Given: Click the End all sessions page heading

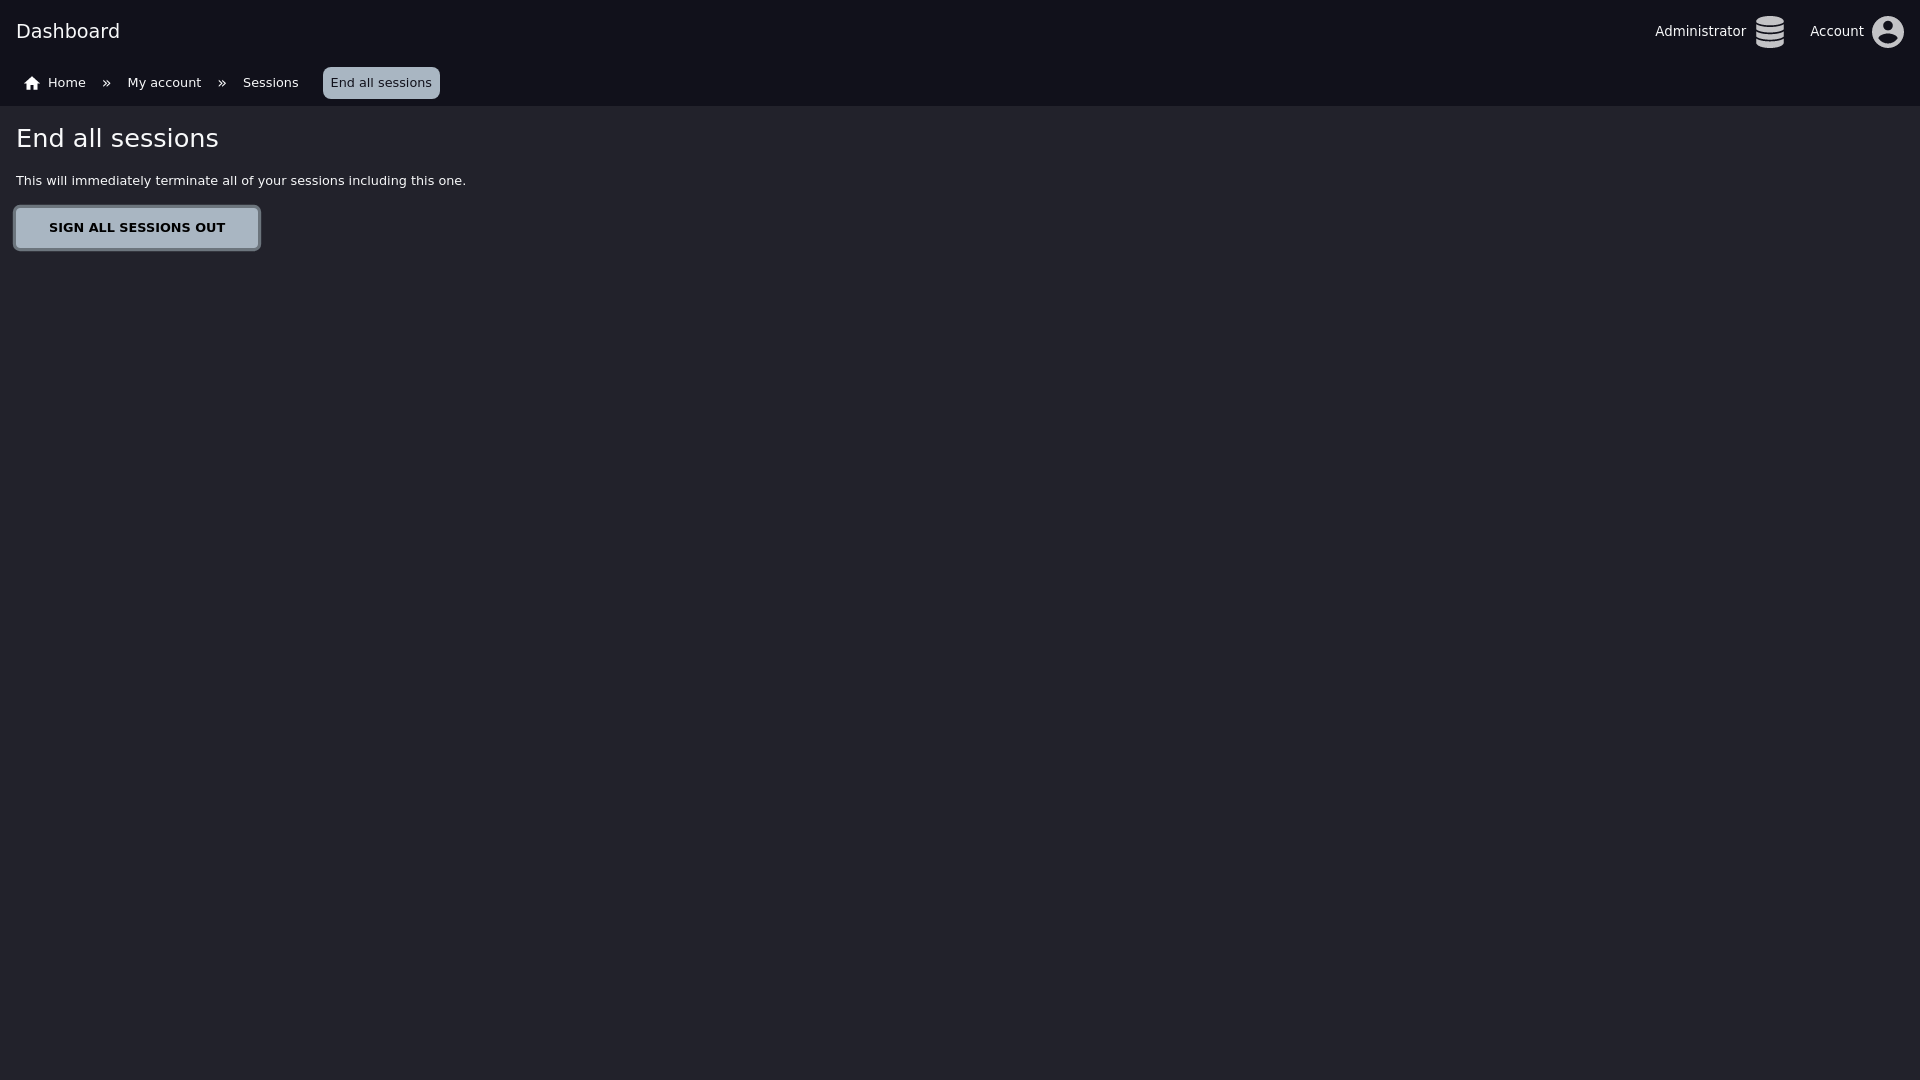Looking at the screenshot, I should click(117, 139).
